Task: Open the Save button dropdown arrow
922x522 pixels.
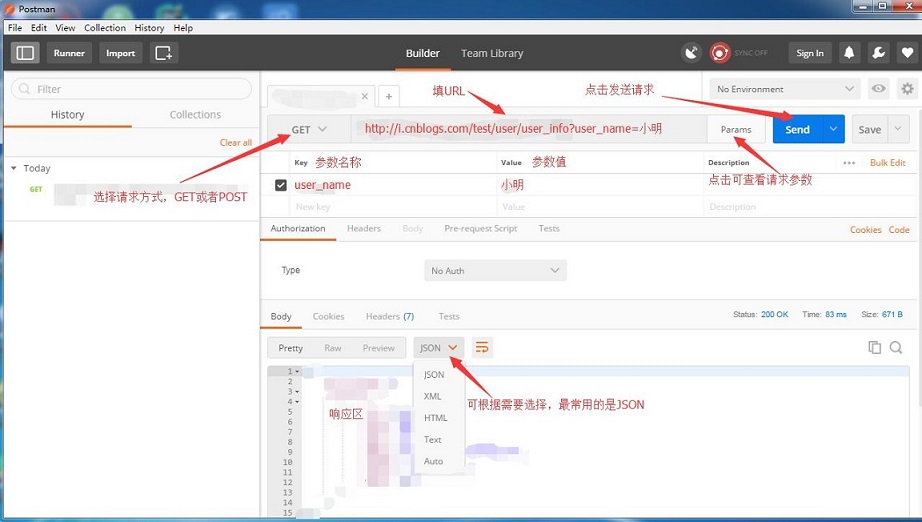Action: point(898,129)
